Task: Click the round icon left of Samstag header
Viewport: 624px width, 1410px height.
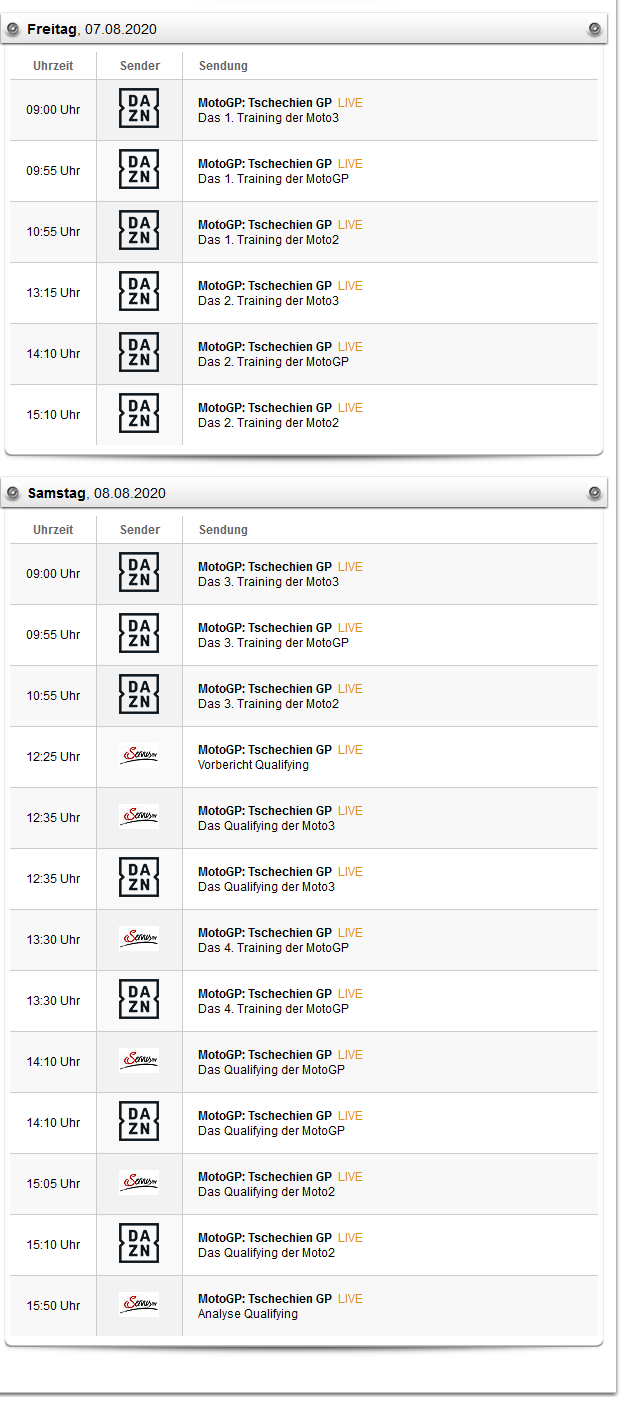Action: [13, 493]
